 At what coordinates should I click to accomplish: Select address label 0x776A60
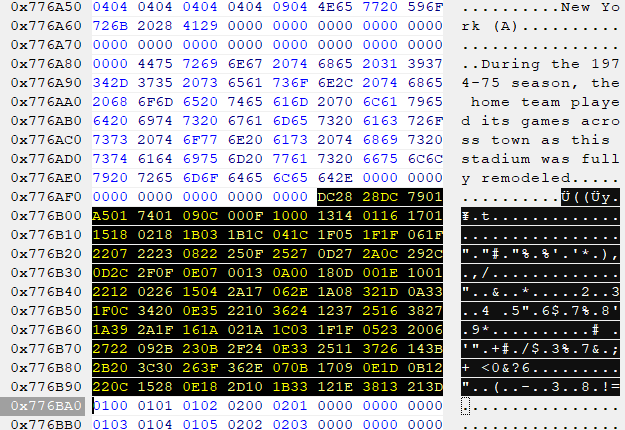coord(46,26)
